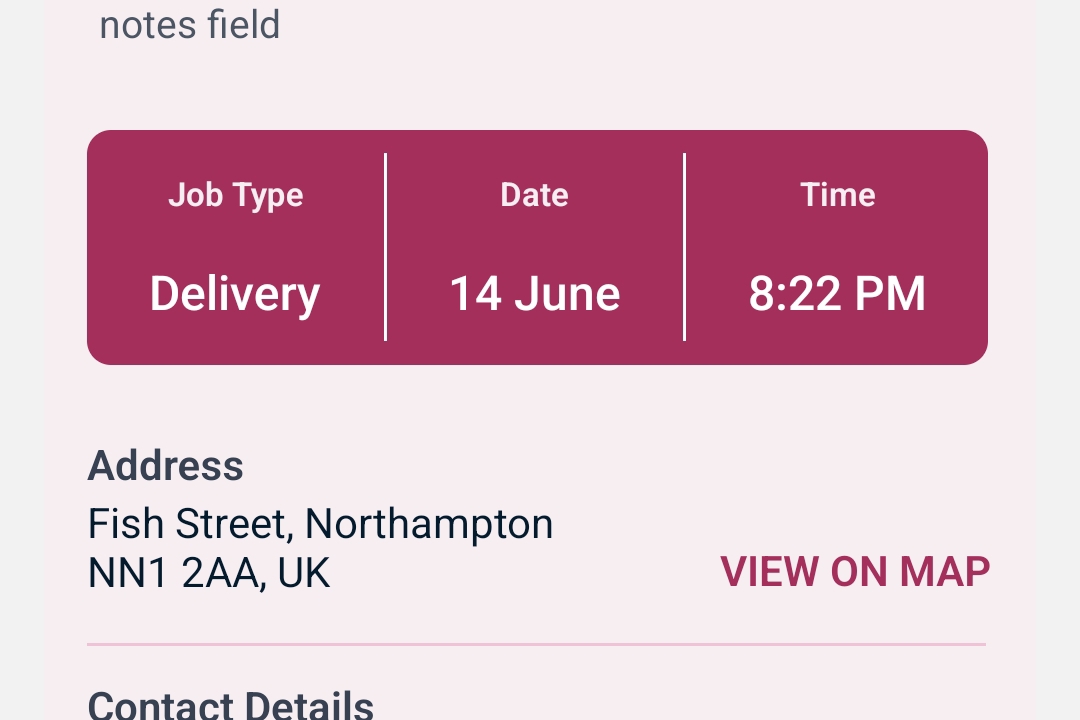1080x720 pixels.
Task: Click the Job Type label
Action: pos(236,195)
